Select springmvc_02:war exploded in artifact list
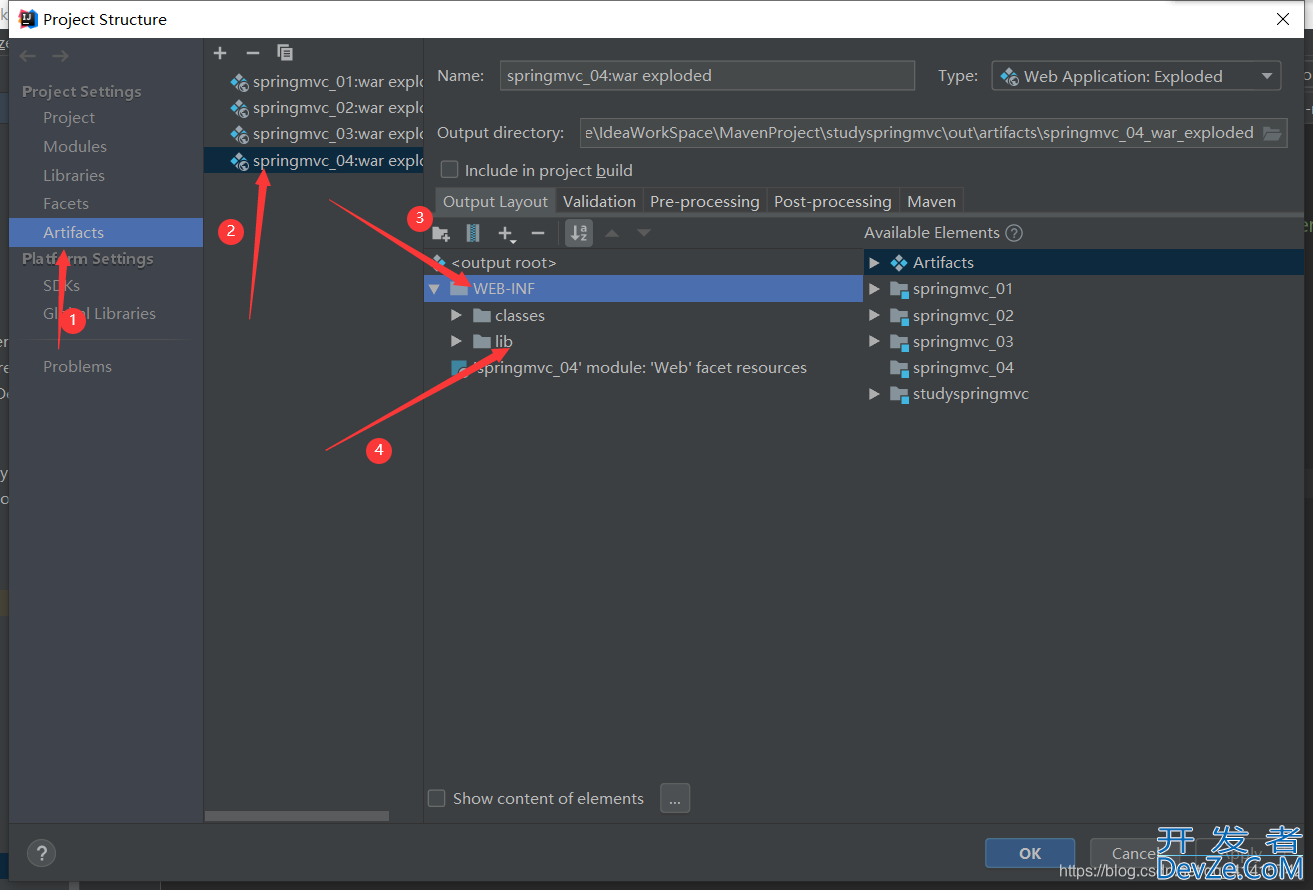Screen dimensions: 1313x890 point(314,108)
